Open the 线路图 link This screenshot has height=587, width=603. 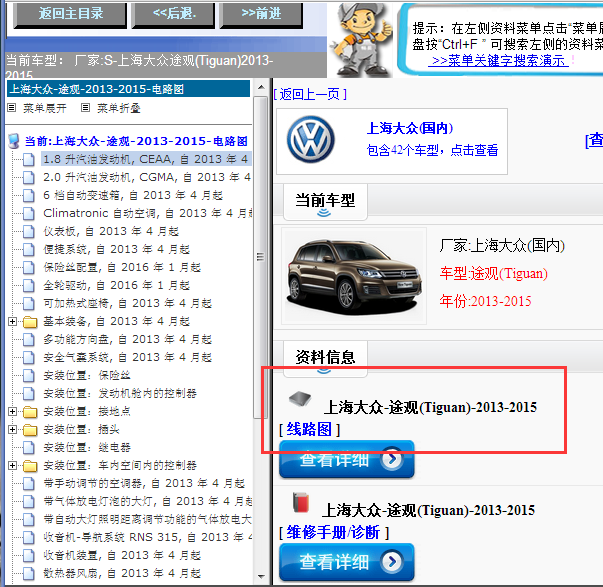pyautogui.click(x=309, y=429)
